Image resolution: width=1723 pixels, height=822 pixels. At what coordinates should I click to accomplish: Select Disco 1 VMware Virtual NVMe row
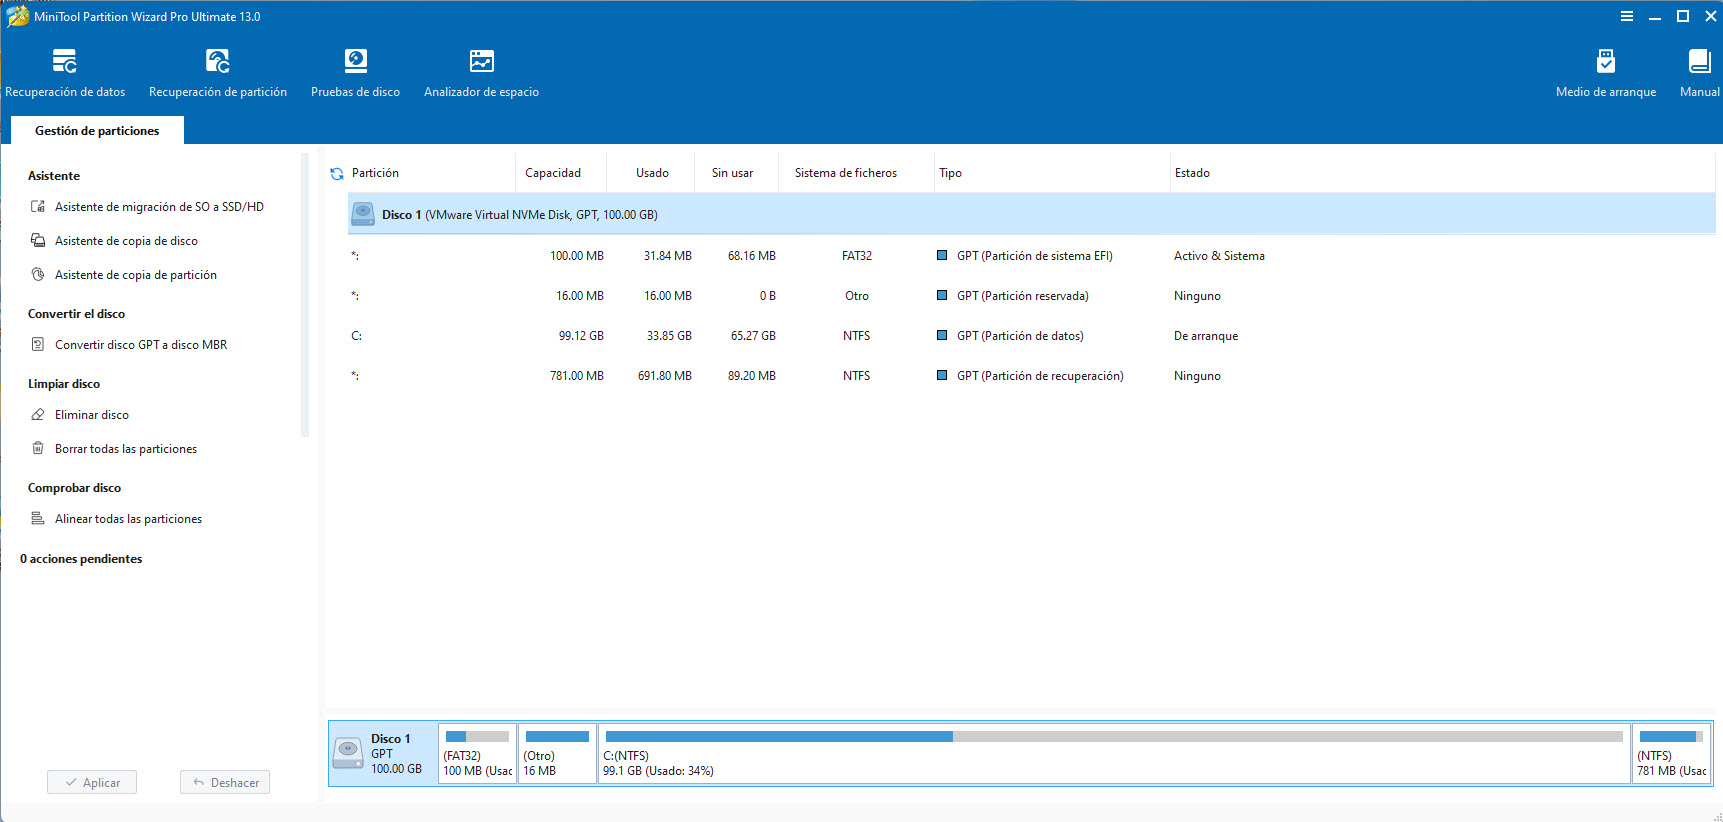[x=1031, y=214]
